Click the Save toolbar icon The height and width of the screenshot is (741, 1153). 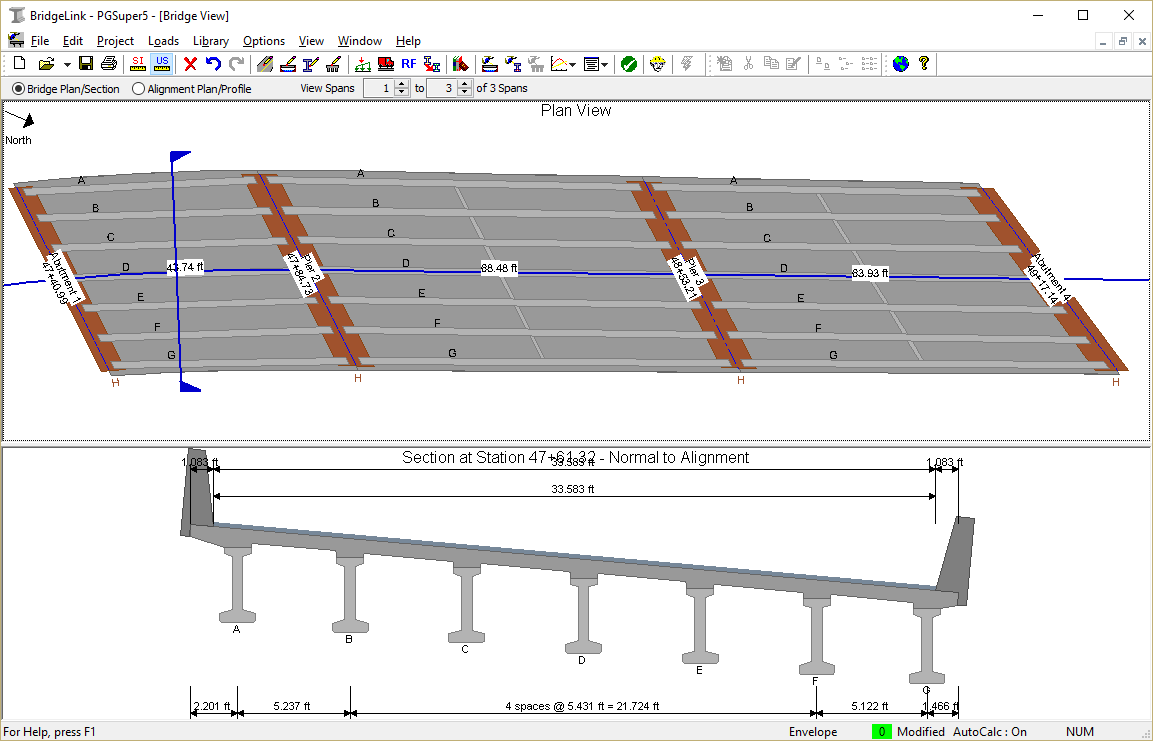click(86, 63)
